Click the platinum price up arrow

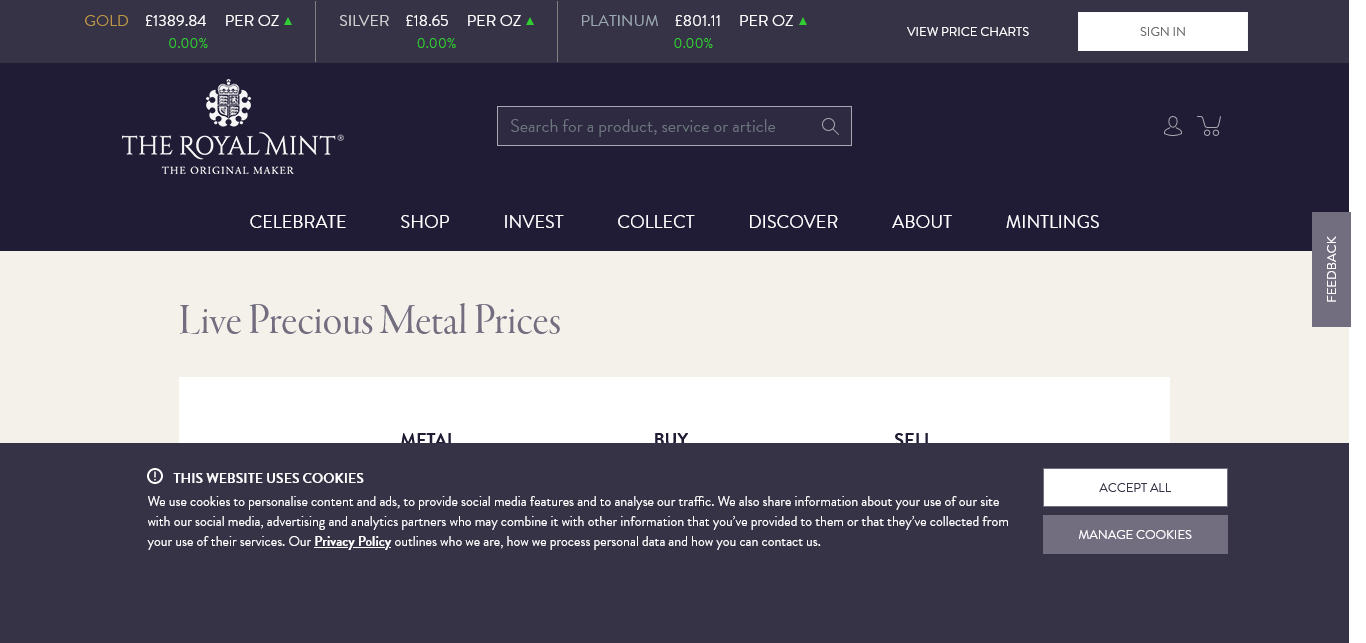coord(802,21)
